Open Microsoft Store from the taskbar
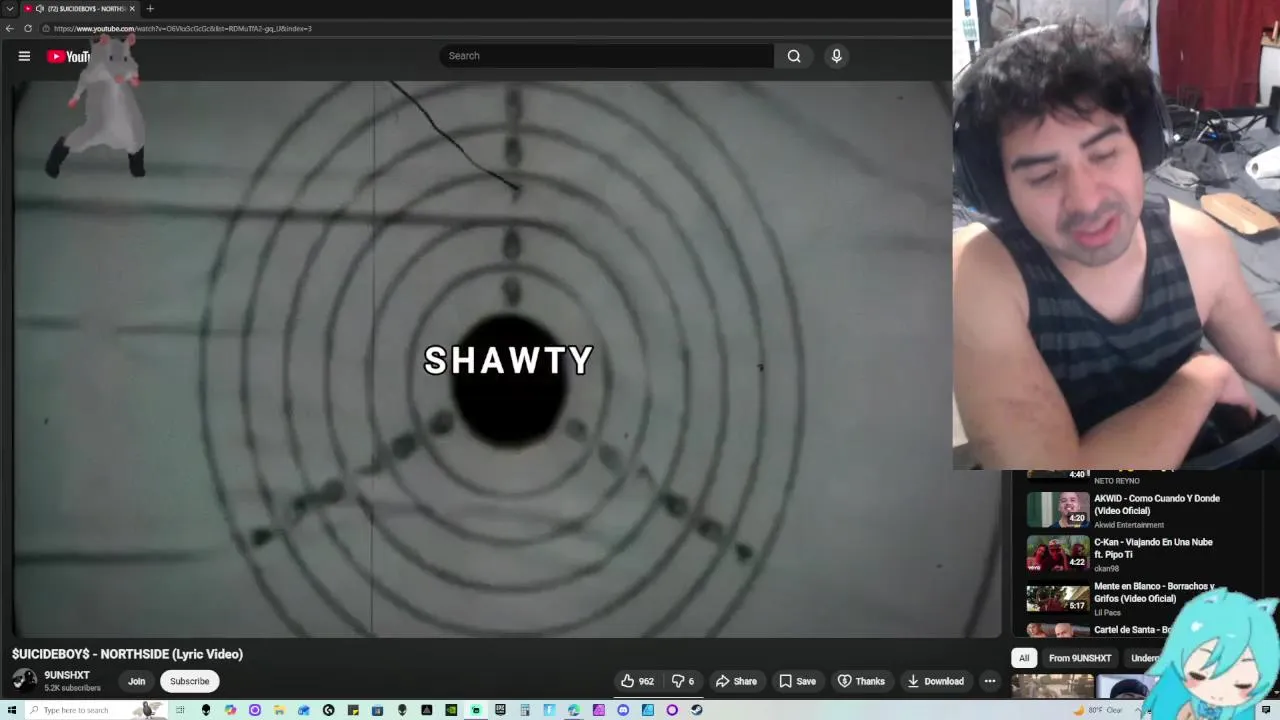 (377, 710)
